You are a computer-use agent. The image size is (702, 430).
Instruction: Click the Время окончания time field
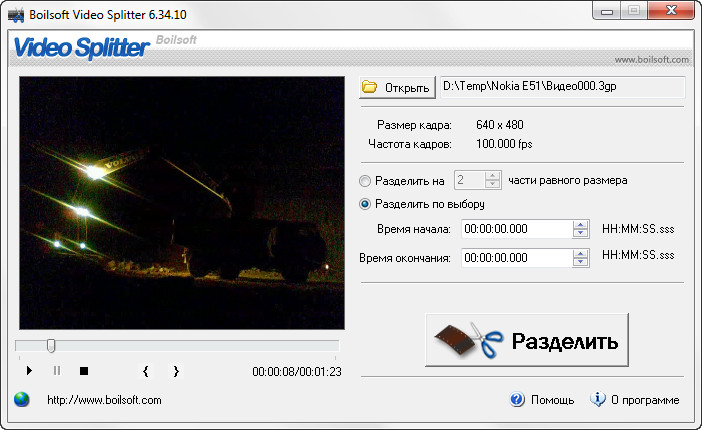click(x=517, y=258)
